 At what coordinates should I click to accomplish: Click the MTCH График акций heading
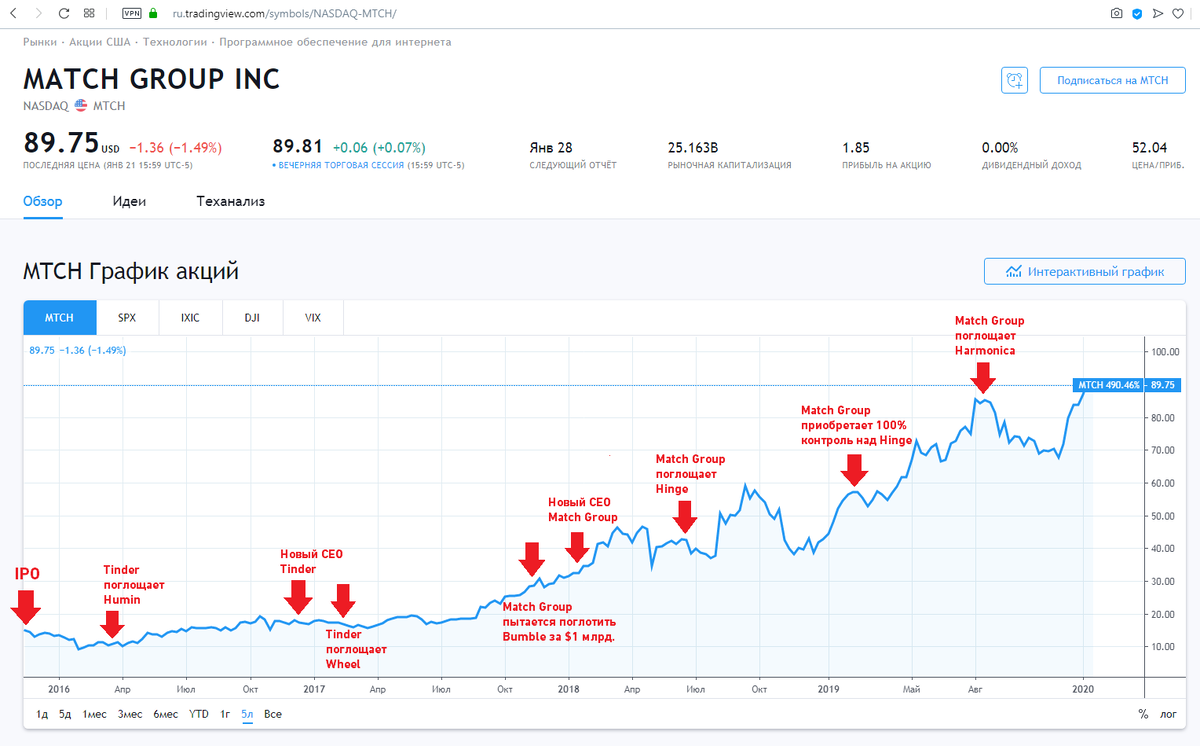[x=130, y=271]
